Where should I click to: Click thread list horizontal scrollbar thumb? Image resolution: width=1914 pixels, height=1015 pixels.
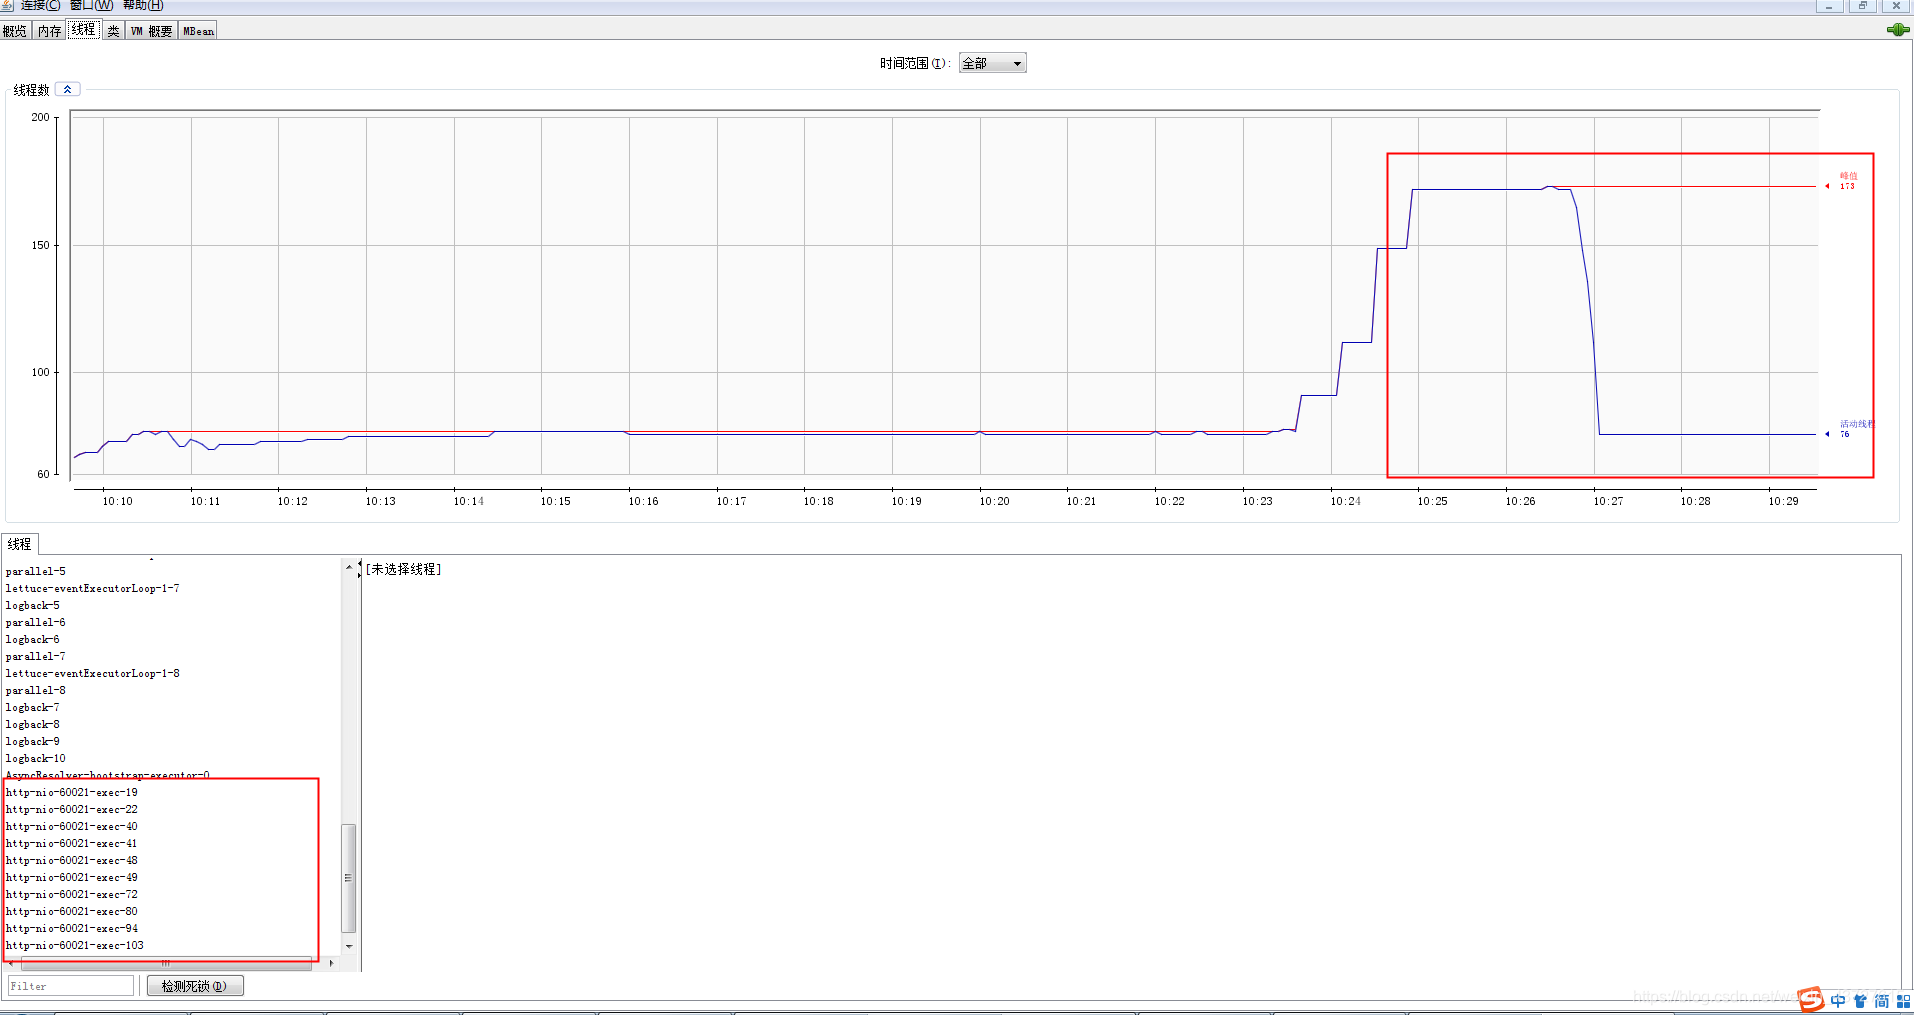tap(166, 963)
